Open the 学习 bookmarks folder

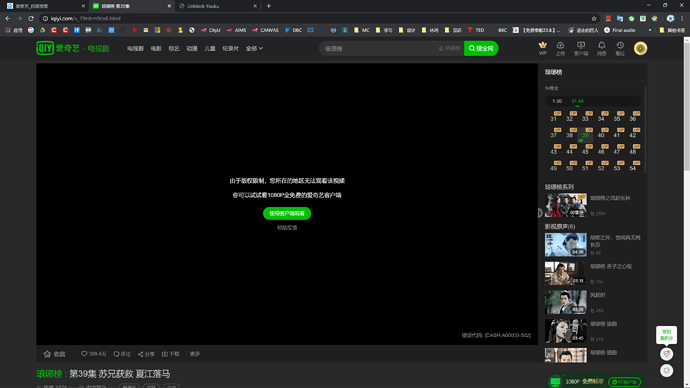pyautogui.click(x=384, y=30)
